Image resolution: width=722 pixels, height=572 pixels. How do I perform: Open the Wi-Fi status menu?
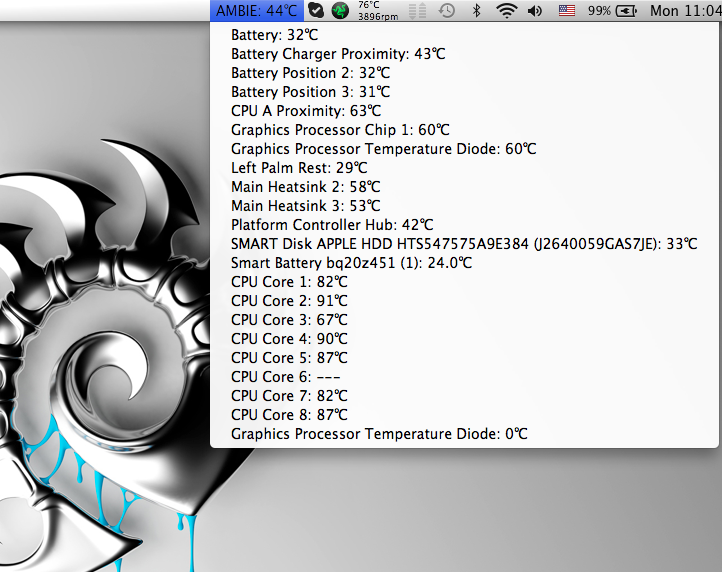(507, 11)
